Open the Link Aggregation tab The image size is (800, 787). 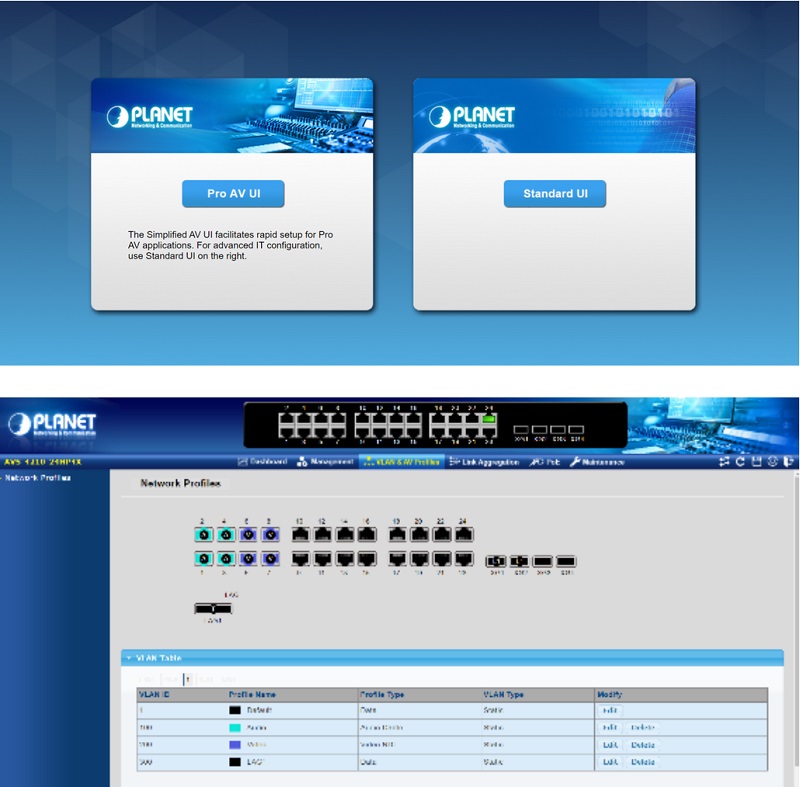[x=484, y=462]
